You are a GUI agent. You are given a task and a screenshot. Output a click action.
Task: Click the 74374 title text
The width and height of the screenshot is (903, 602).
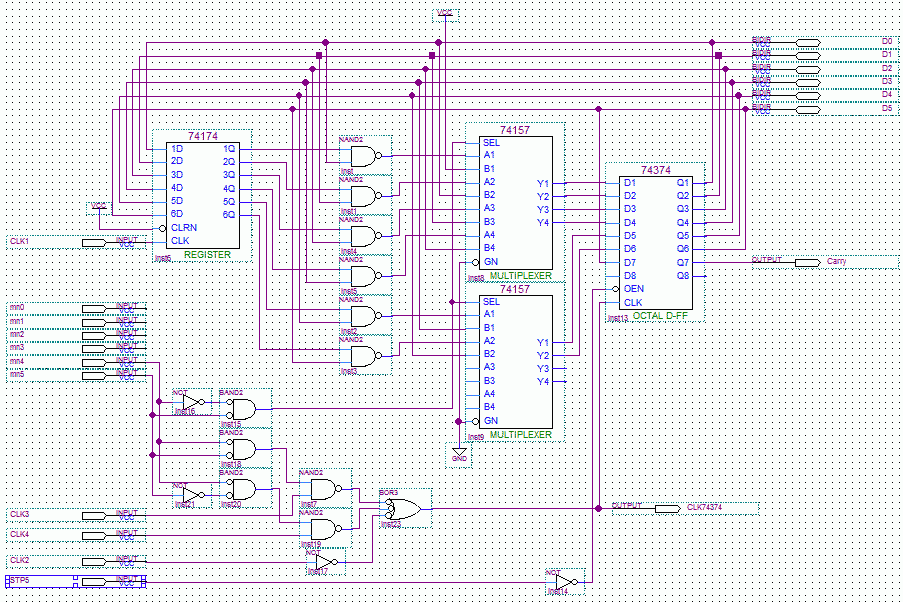point(656,170)
